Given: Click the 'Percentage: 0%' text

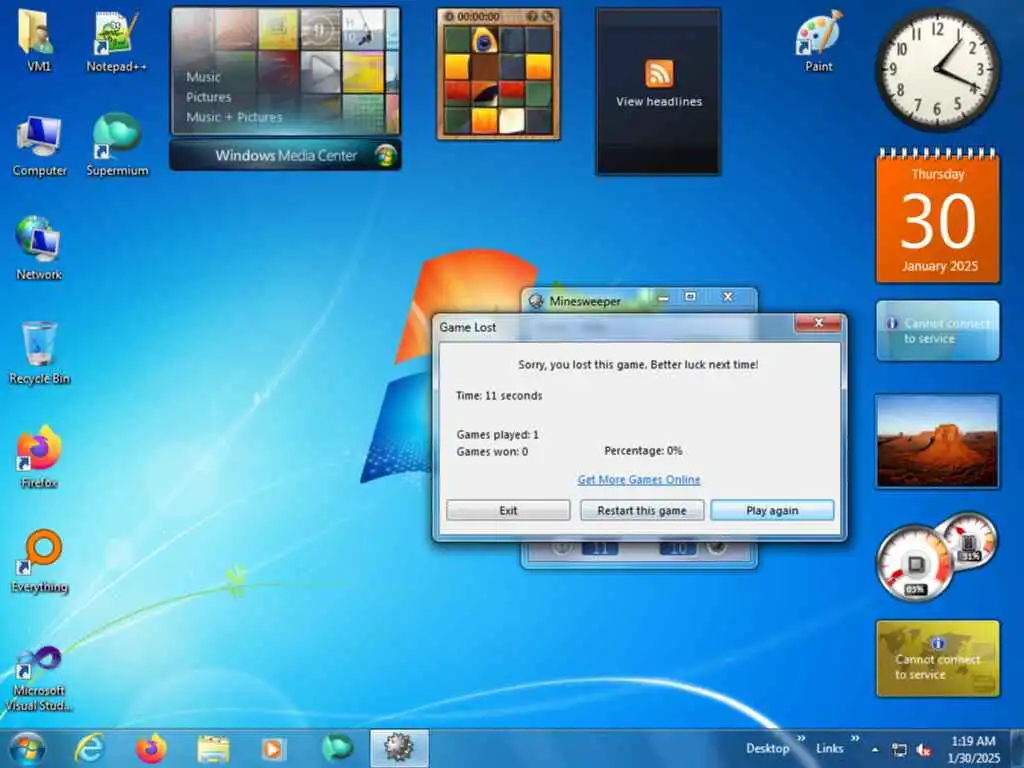Looking at the screenshot, I should 643,451.
